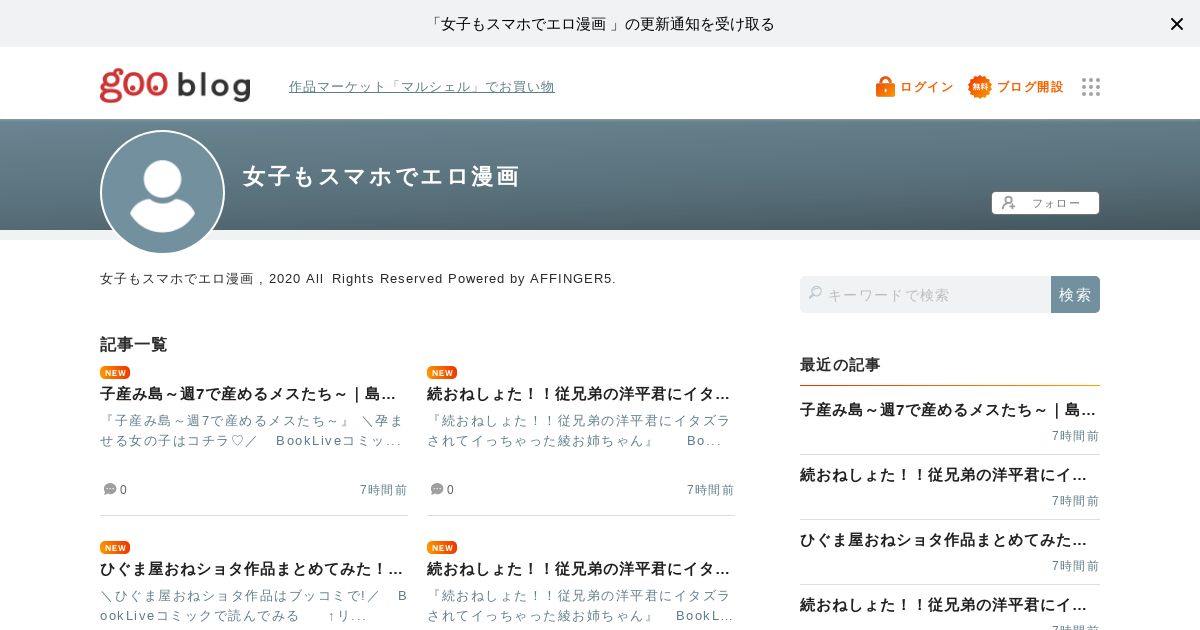Click NEW badge above ひぐま屋 article

point(115,548)
